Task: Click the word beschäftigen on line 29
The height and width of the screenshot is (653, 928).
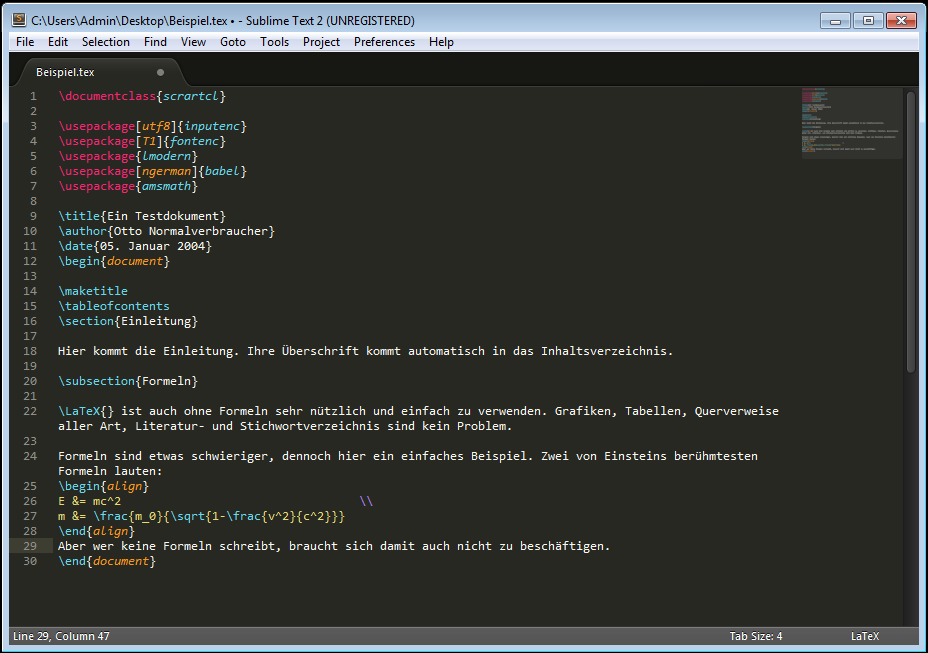Action: [x=561, y=546]
